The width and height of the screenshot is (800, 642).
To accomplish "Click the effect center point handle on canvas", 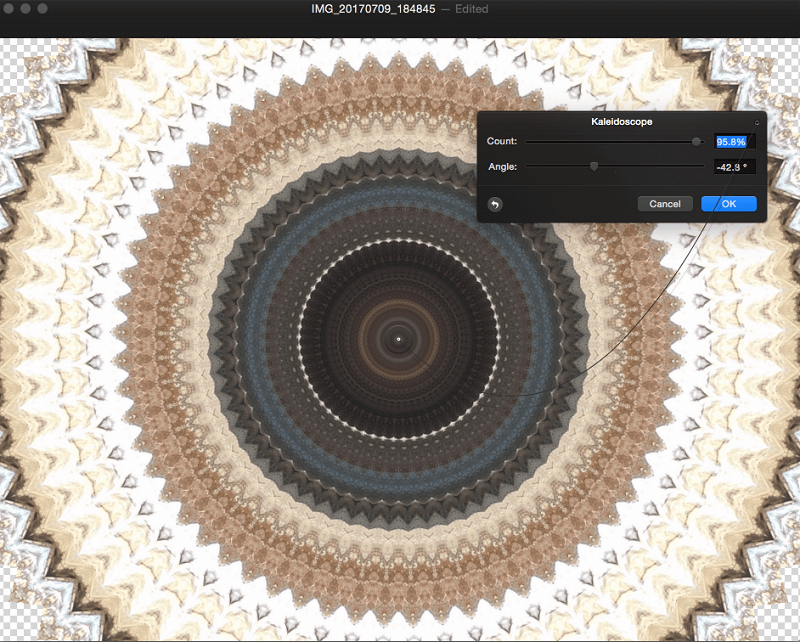I will (x=399, y=339).
